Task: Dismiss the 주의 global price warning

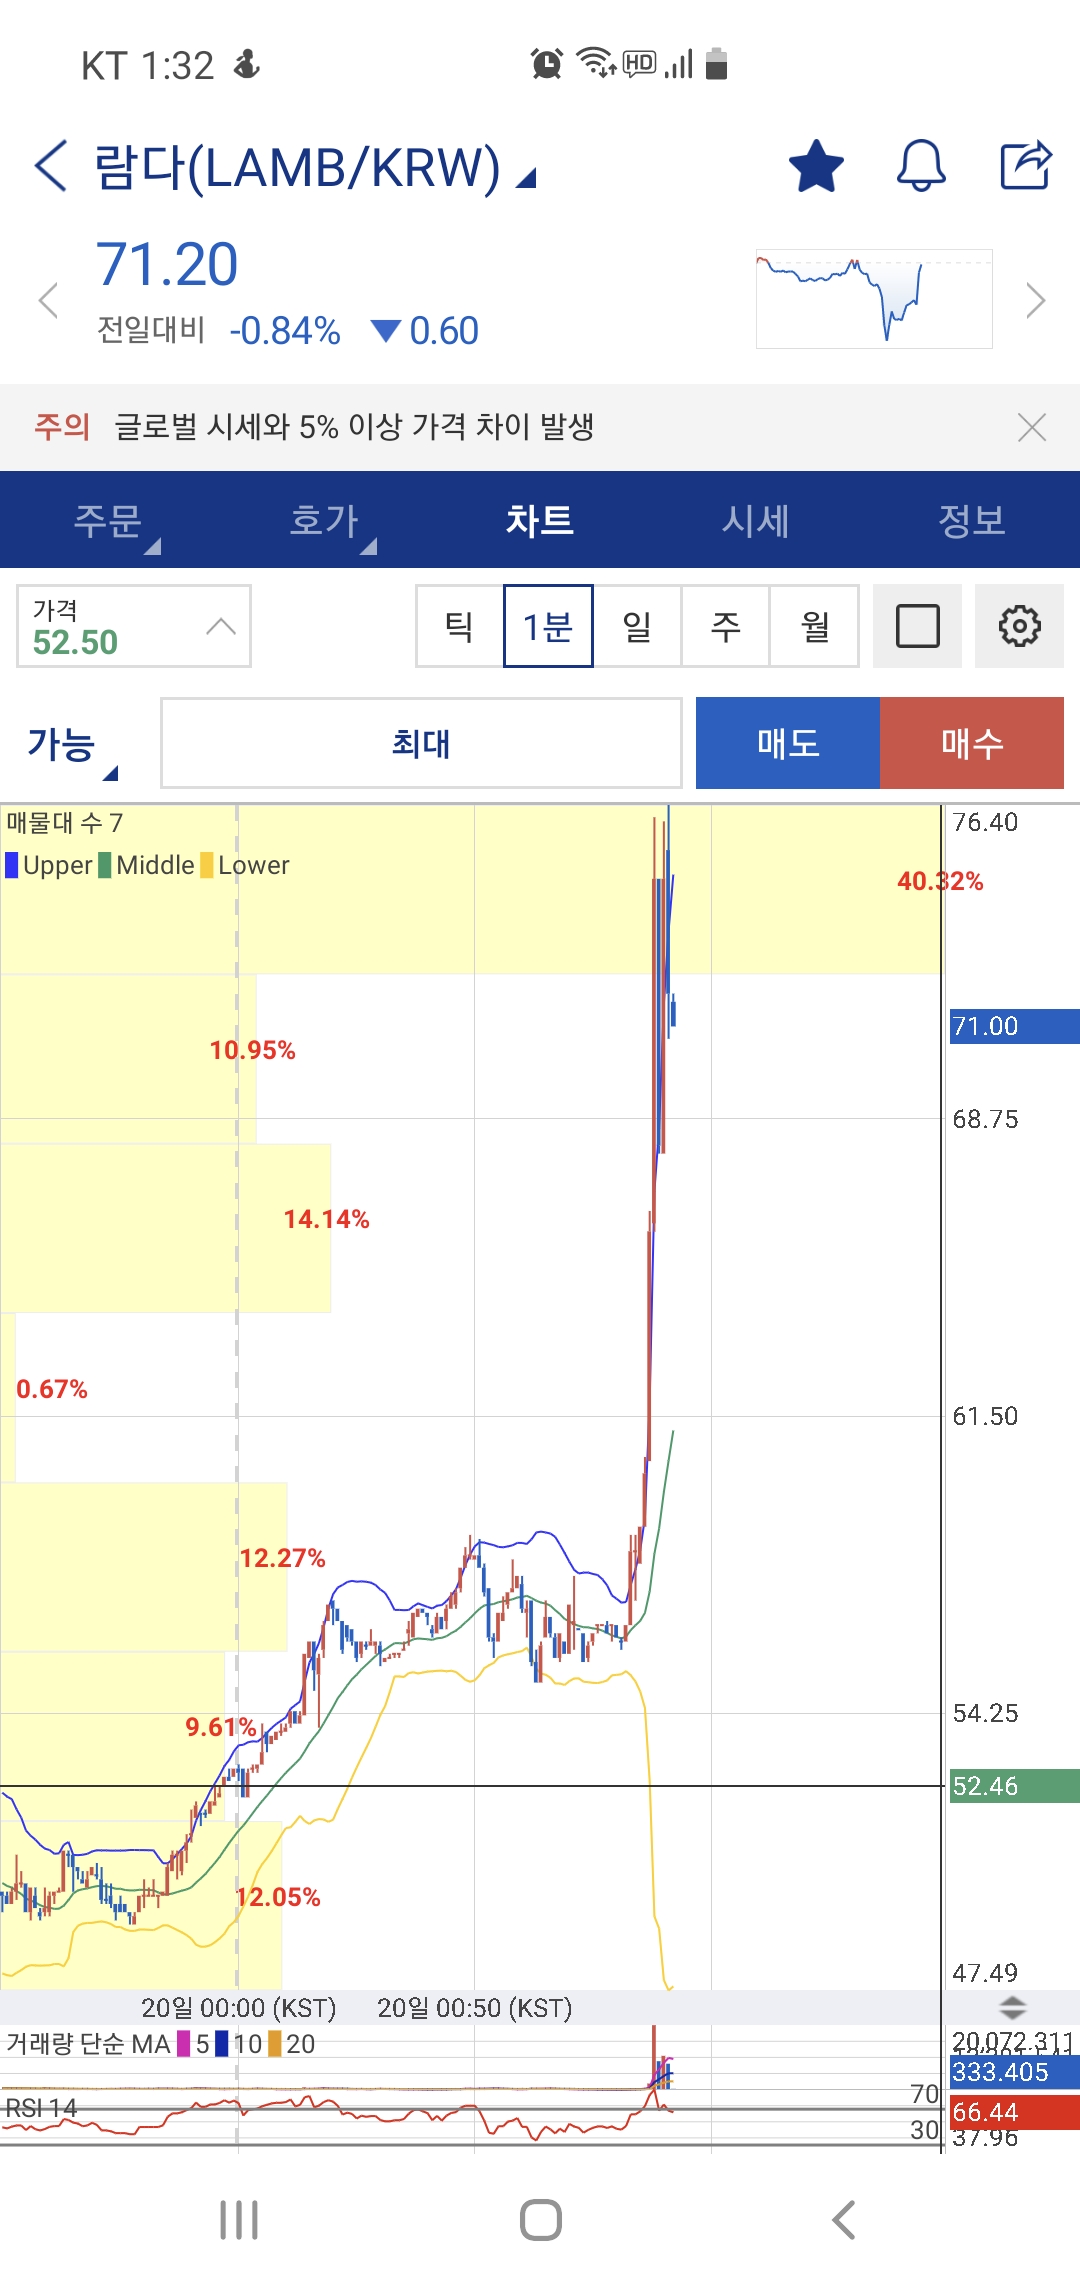Action: (x=1031, y=427)
